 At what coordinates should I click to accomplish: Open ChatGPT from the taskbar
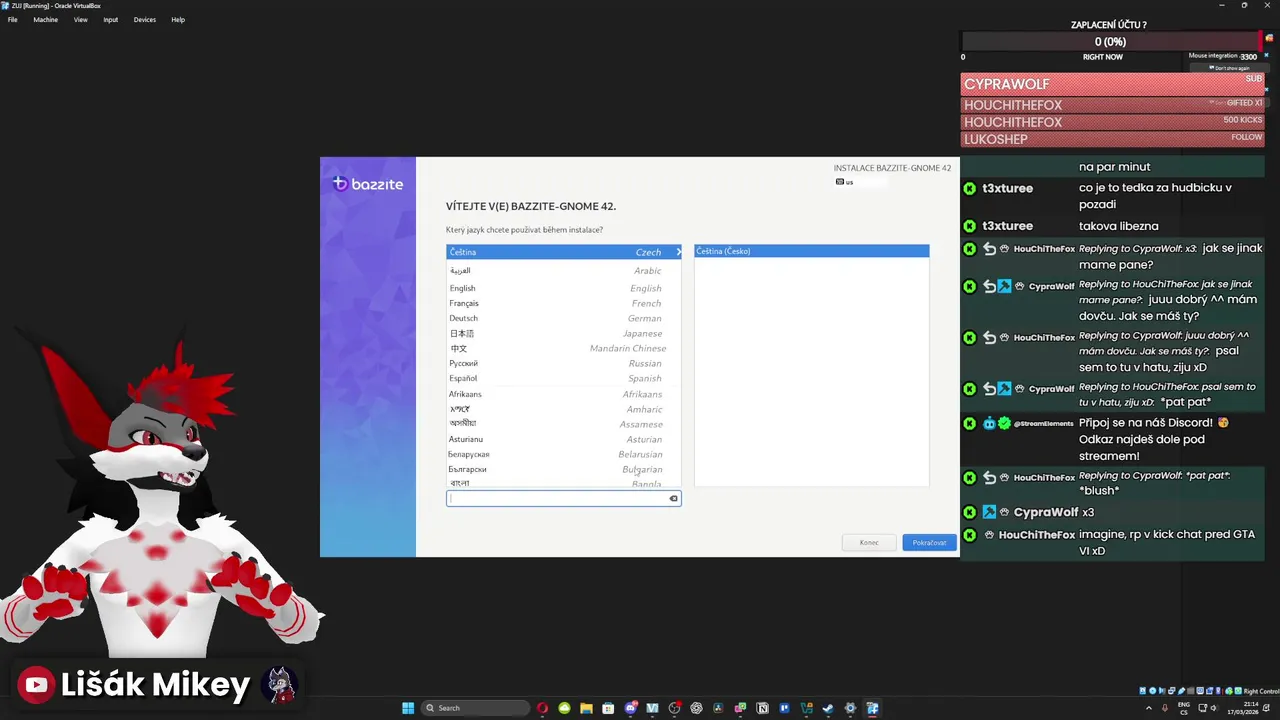[x=696, y=708]
